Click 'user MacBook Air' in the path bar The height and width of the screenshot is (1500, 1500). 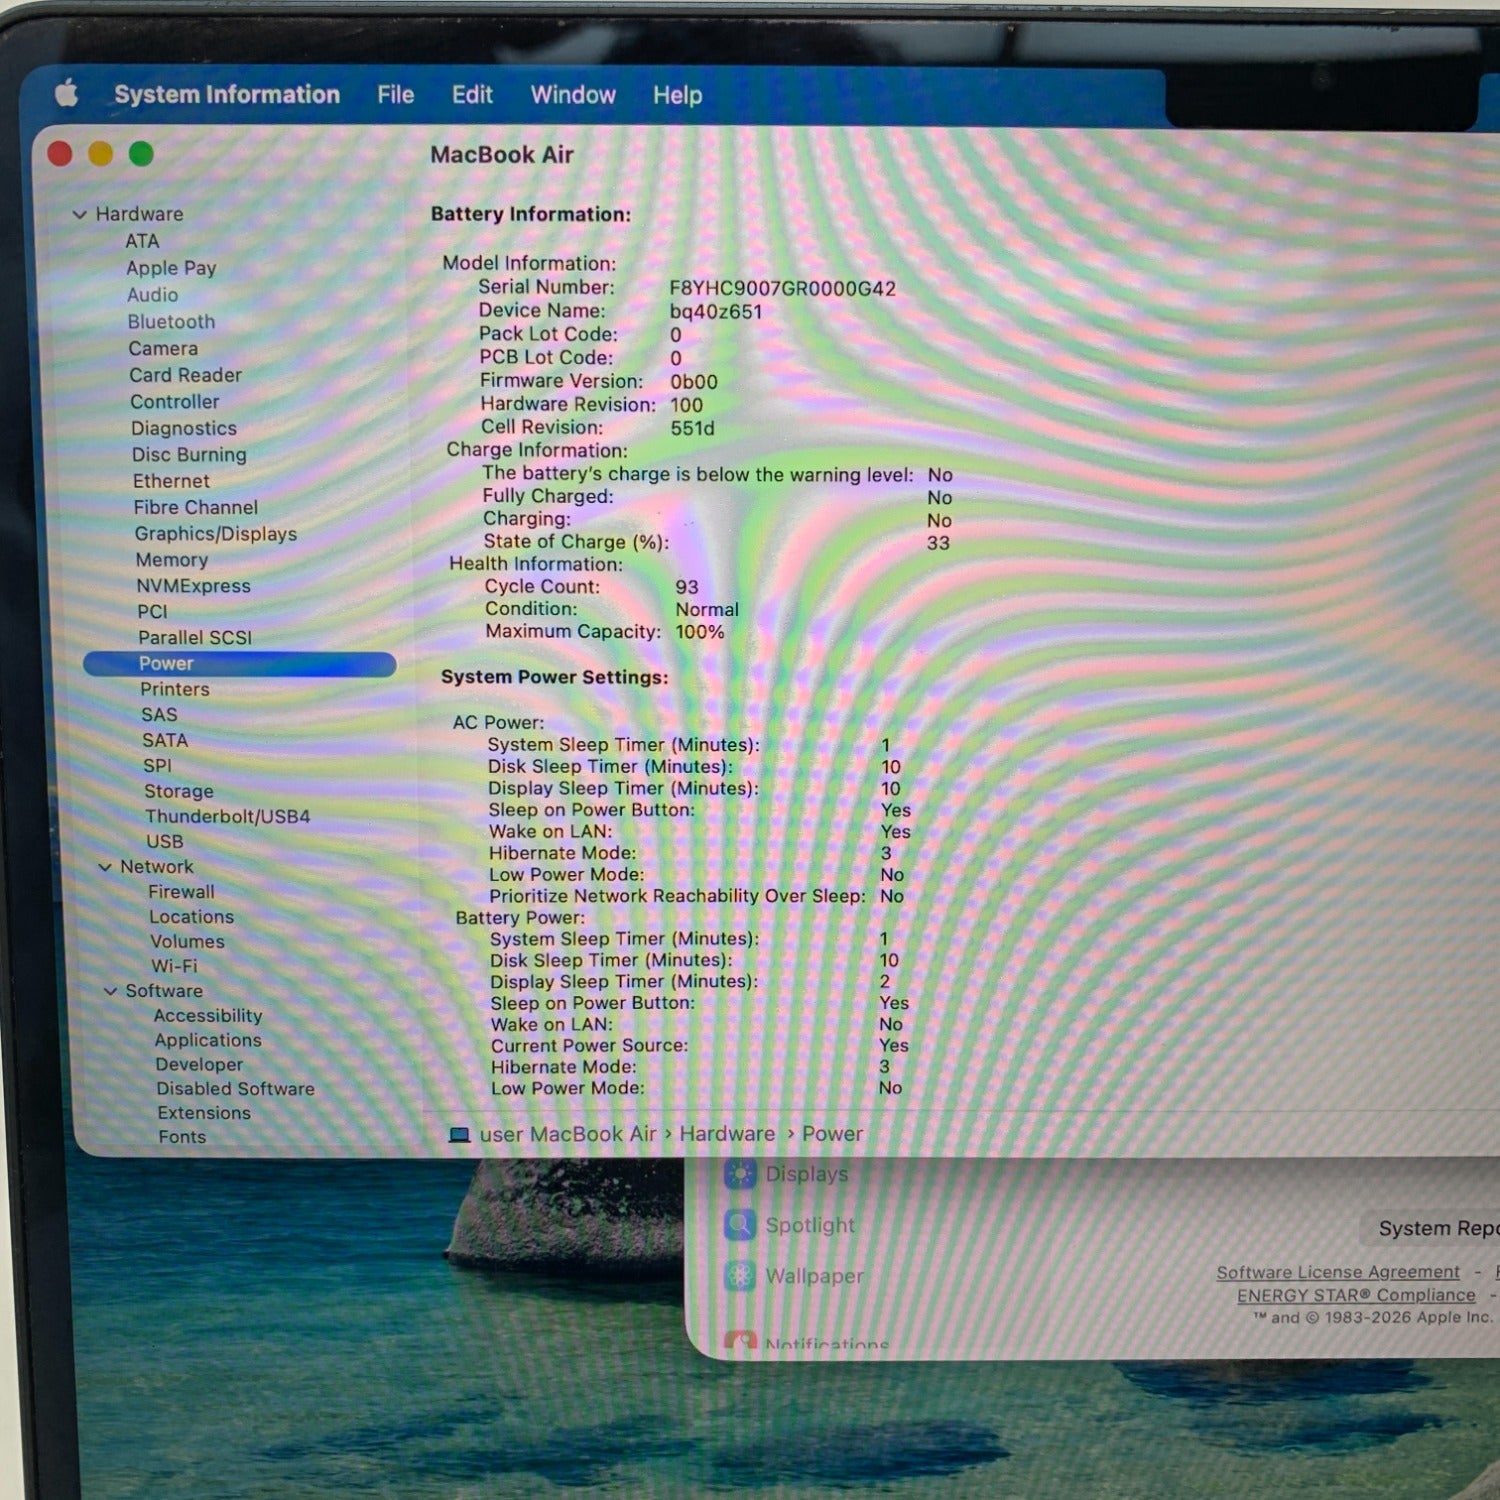(x=568, y=1135)
